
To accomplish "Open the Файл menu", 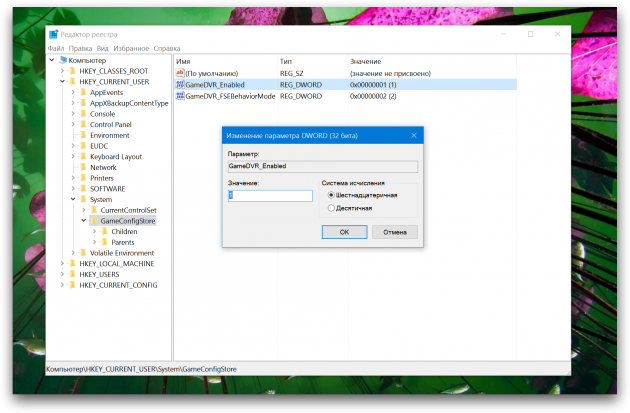I will [55, 48].
